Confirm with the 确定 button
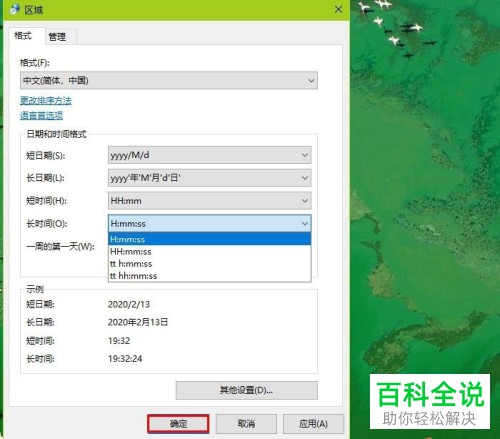Viewport: 500px width, 439px height. [x=178, y=424]
